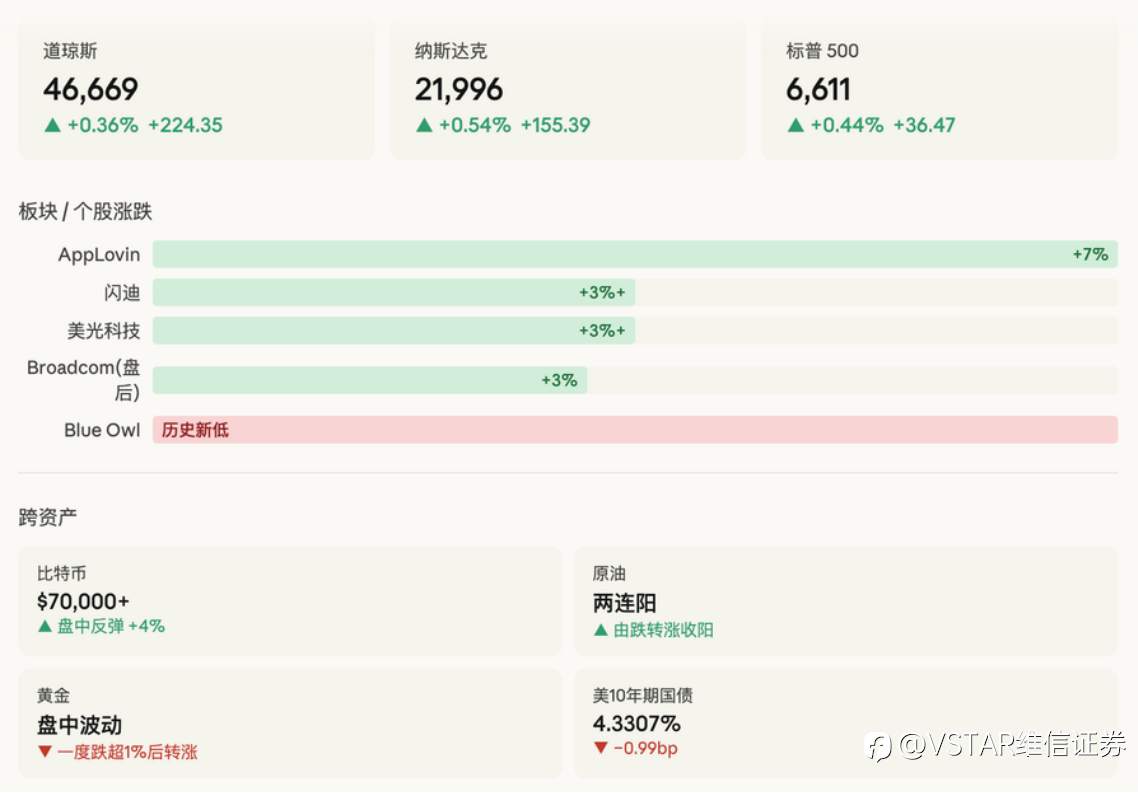The width and height of the screenshot is (1138, 793).
Task: Click the green up-triangle under 纳斯达克
Action: point(424,126)
